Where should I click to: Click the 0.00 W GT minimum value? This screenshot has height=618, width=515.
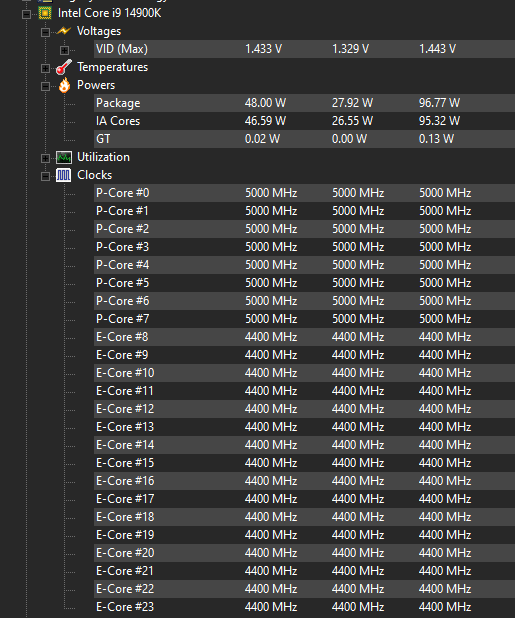(x=350, y=139)
